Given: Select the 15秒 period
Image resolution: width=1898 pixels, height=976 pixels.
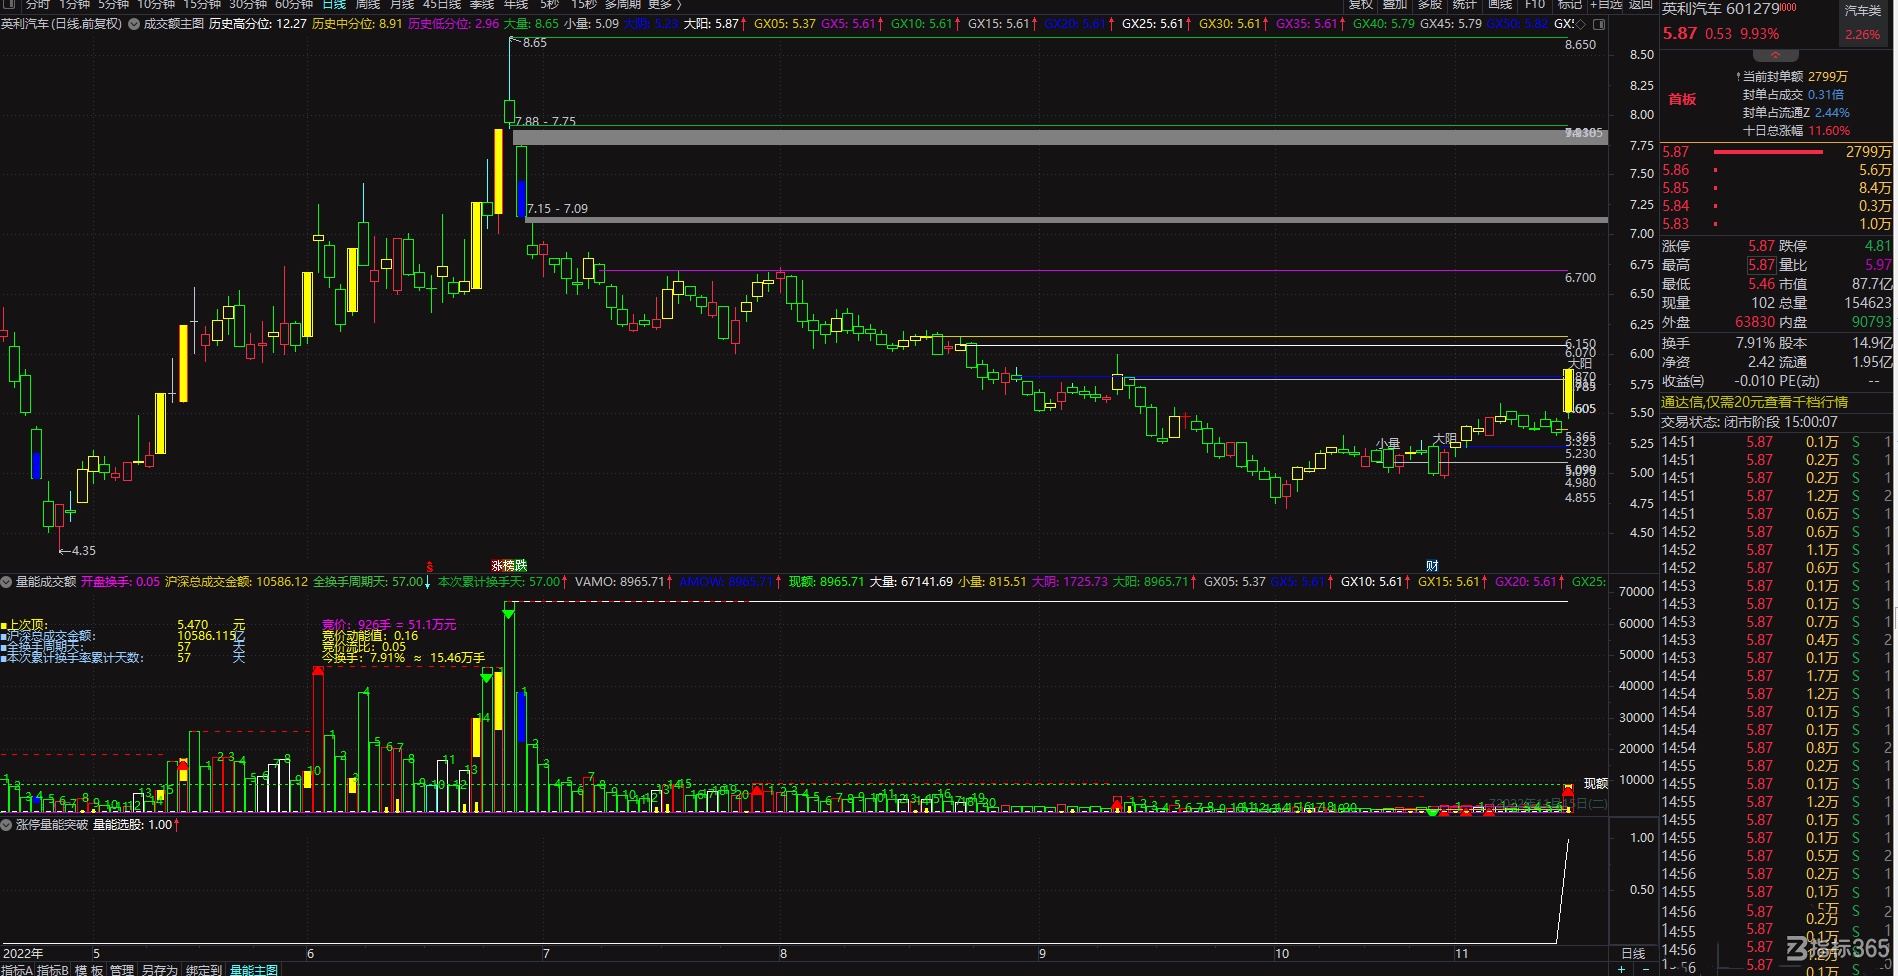Looking at the screenshot, I should 584,5.
